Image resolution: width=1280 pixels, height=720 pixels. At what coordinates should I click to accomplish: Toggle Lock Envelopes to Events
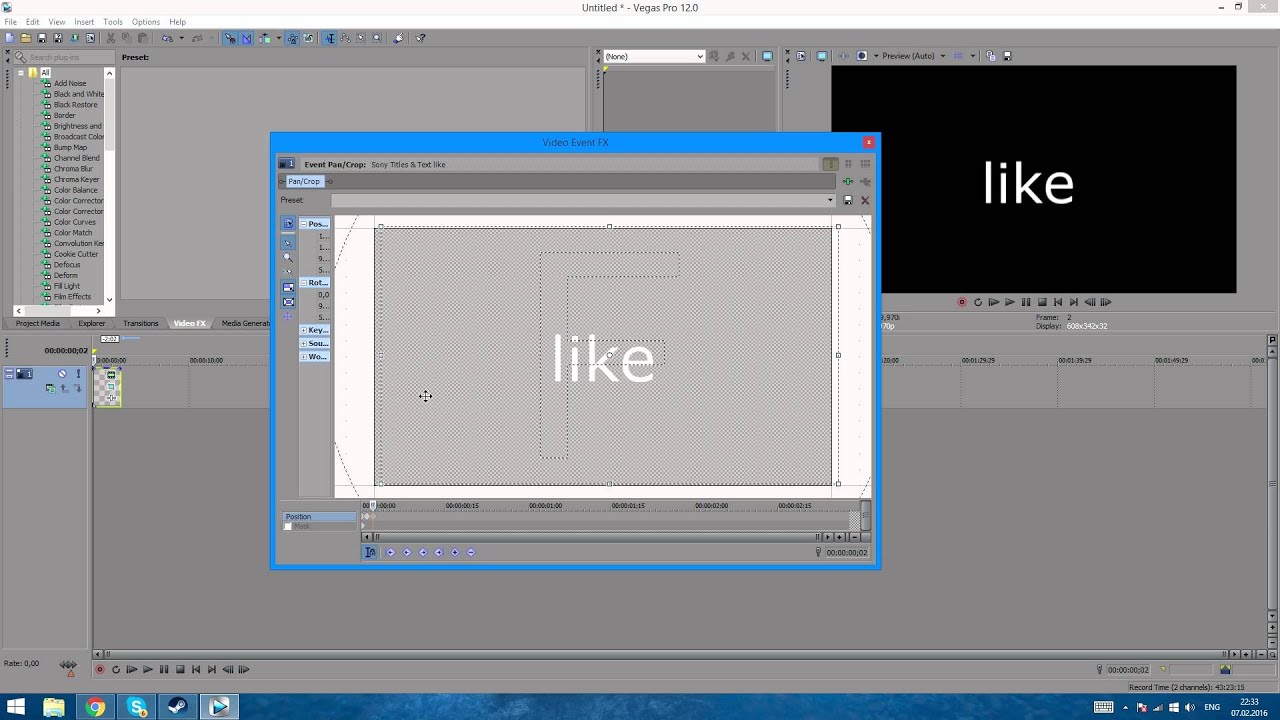292,38
